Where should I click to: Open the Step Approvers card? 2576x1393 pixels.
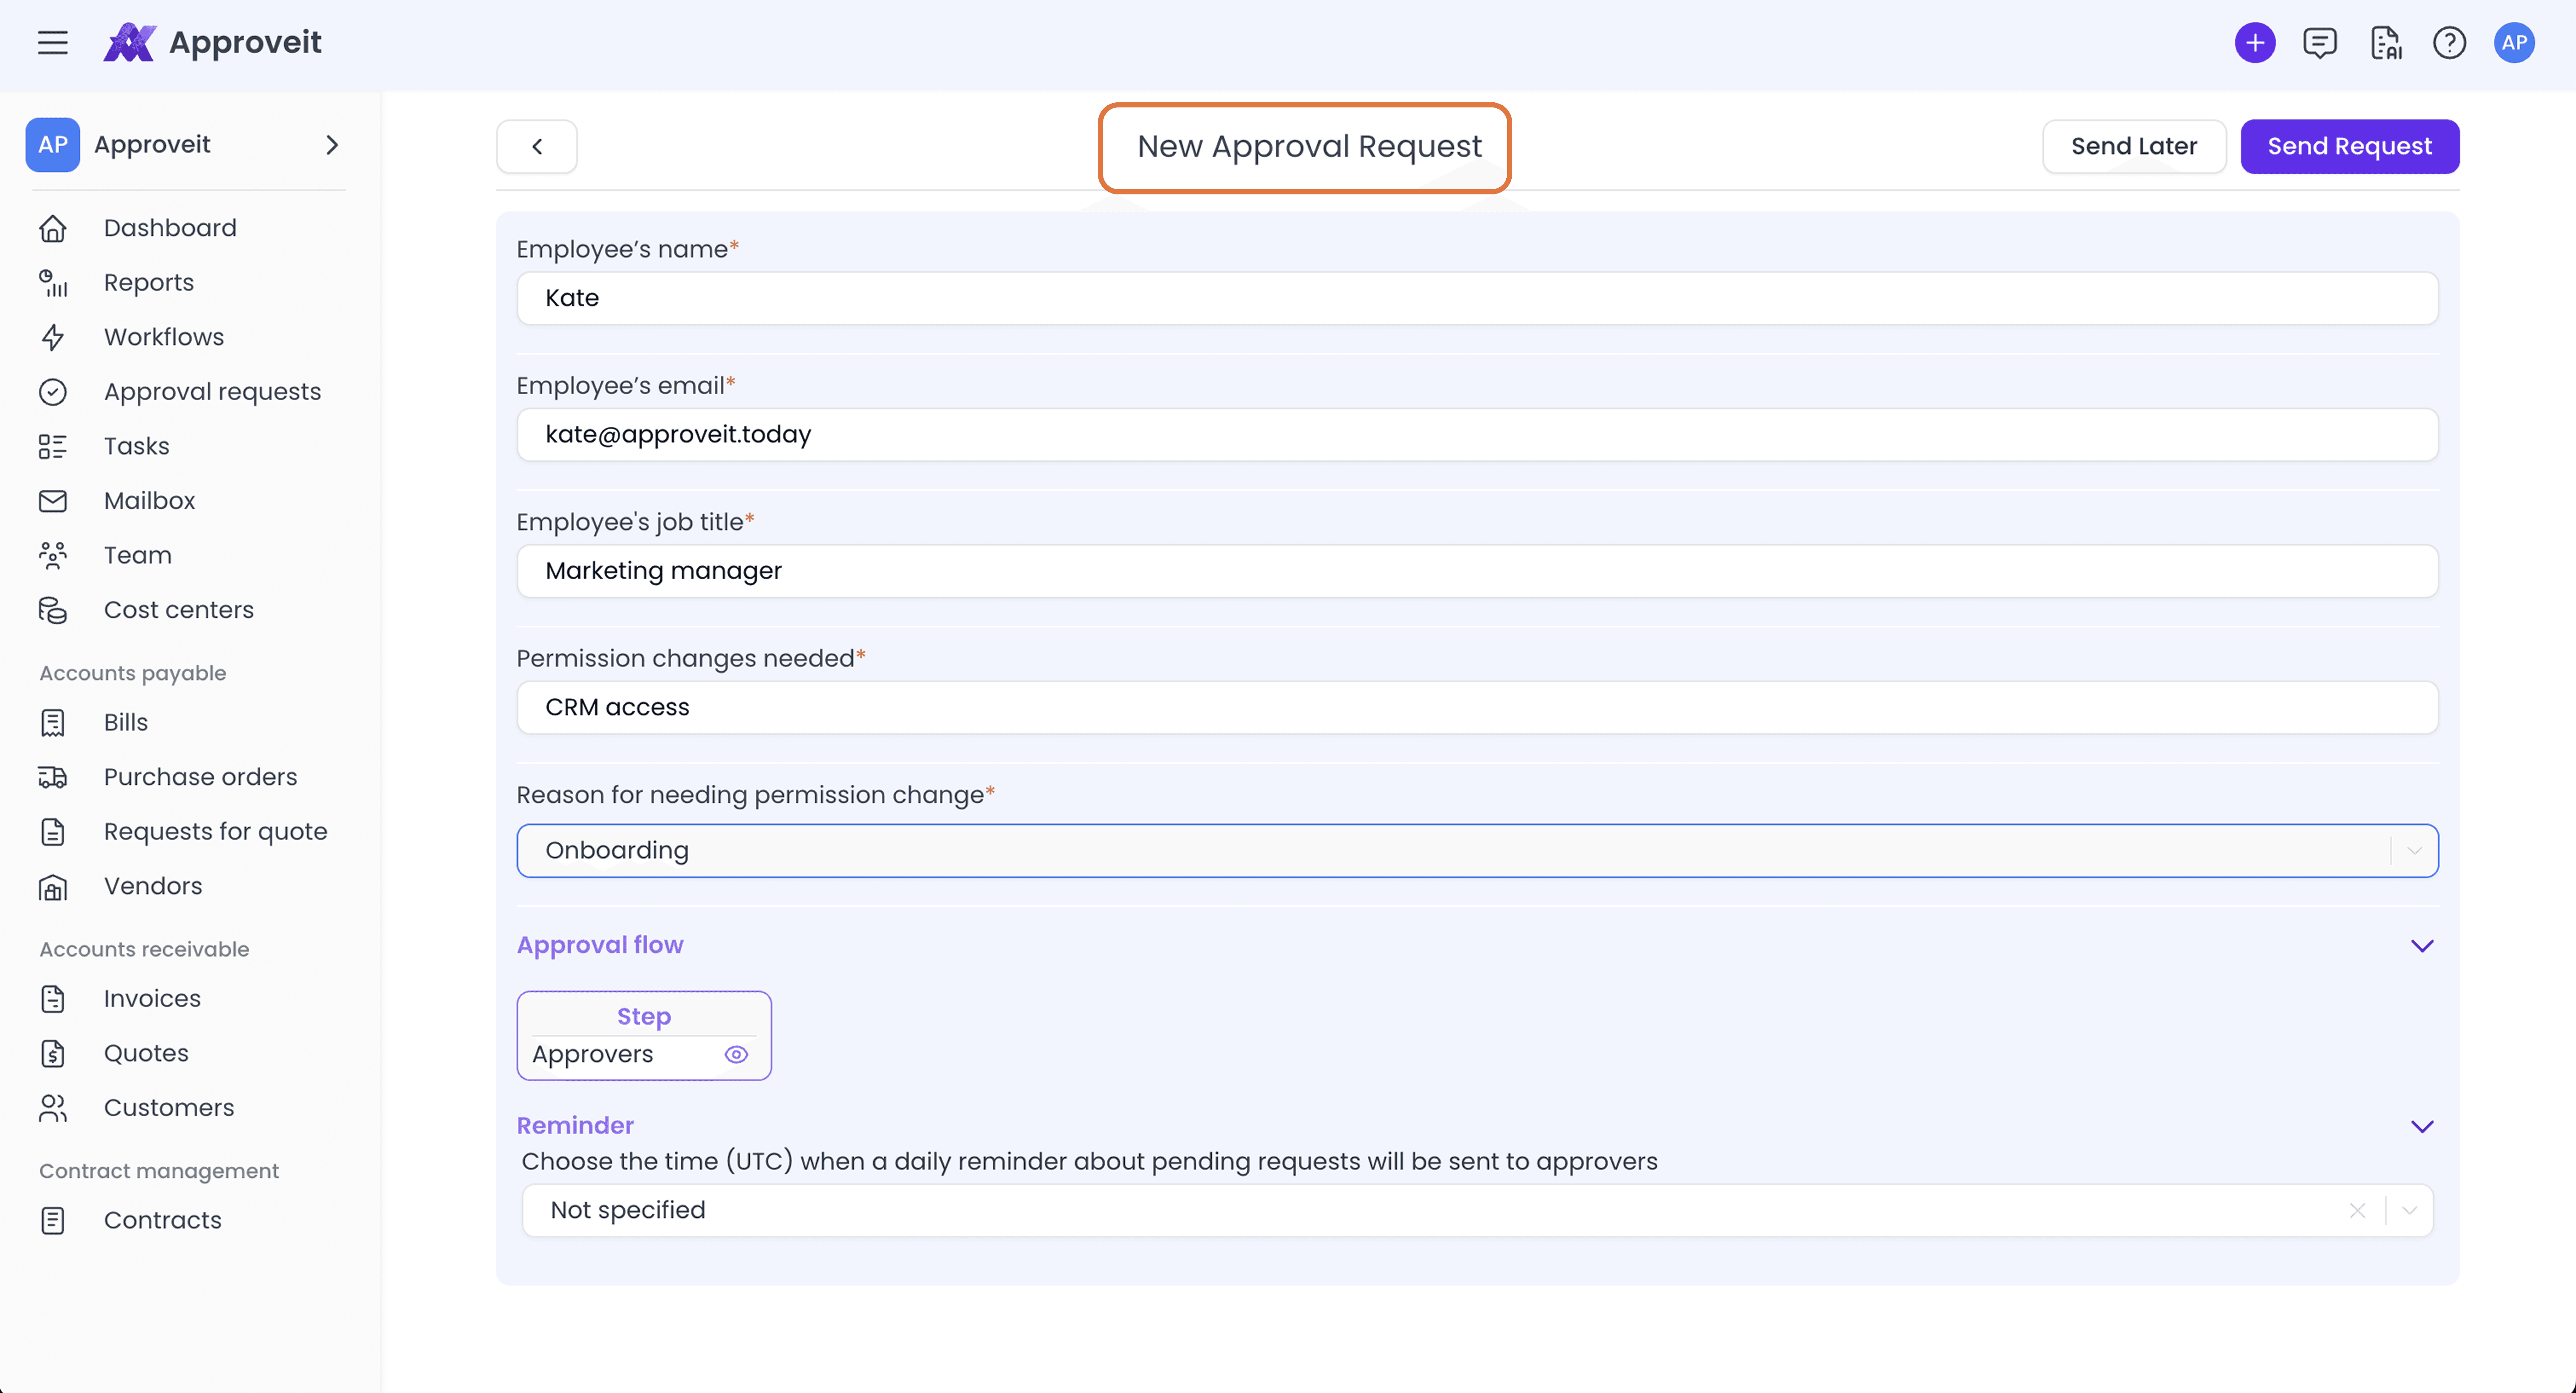pyautogui.click(x=644, y=1036)
